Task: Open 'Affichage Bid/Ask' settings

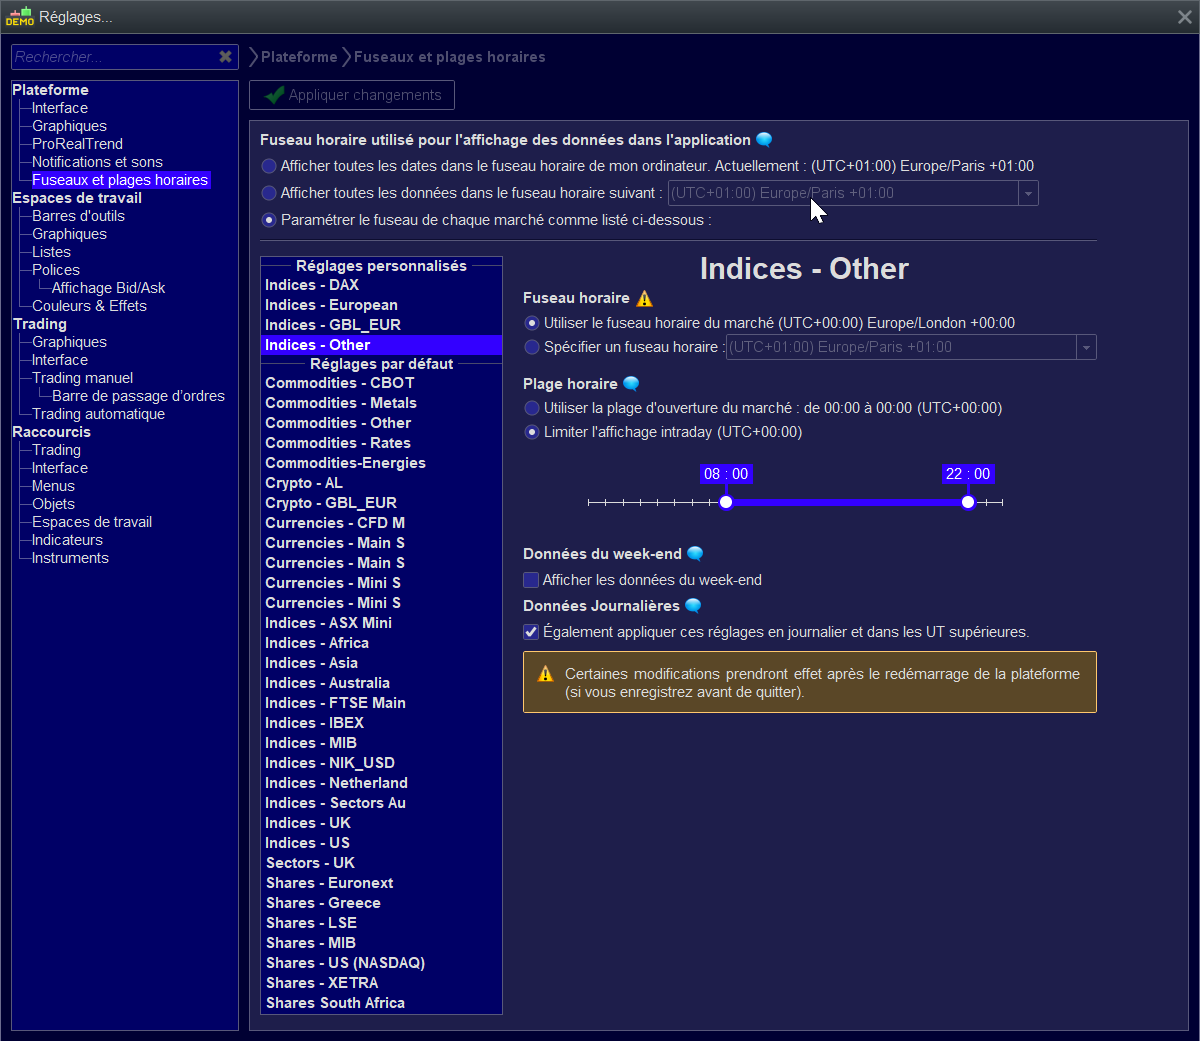Action: coord(109,288)
